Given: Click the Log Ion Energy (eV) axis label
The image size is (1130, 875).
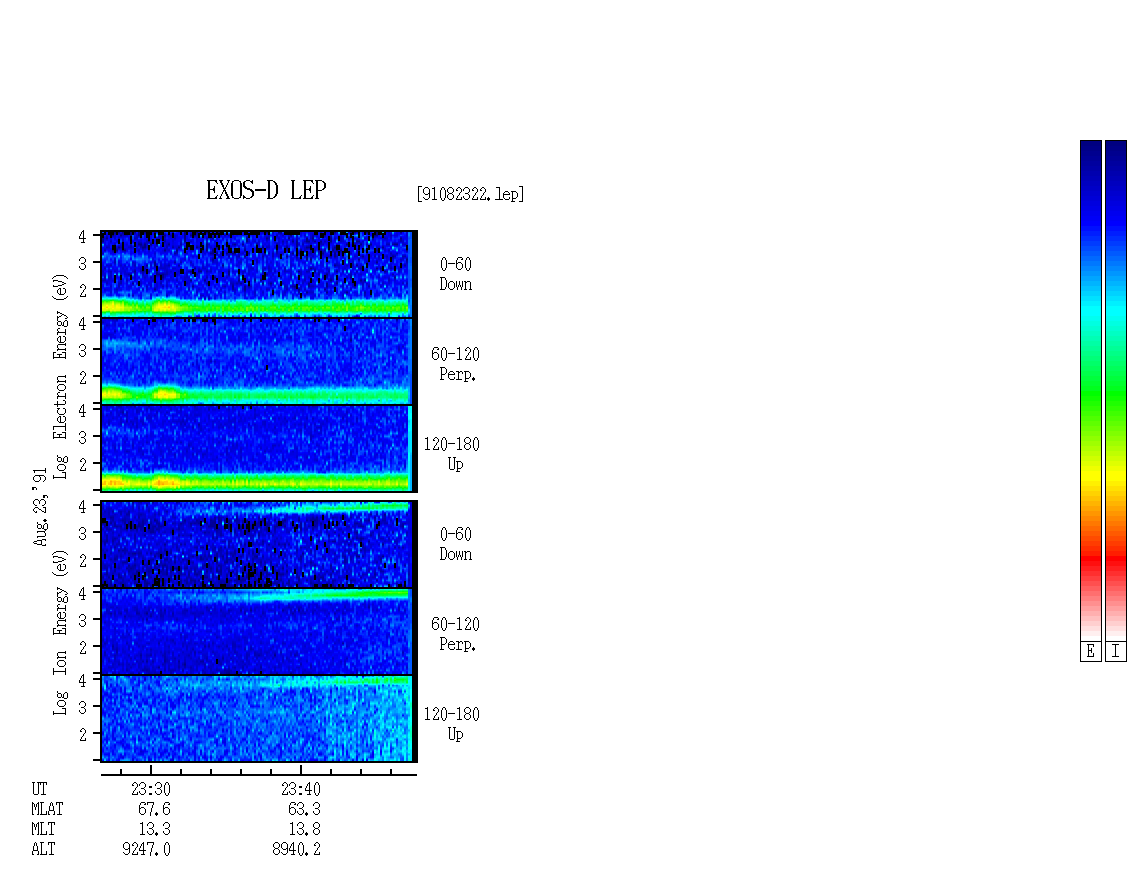Looking at the screenshot, I should coord(60,632).
